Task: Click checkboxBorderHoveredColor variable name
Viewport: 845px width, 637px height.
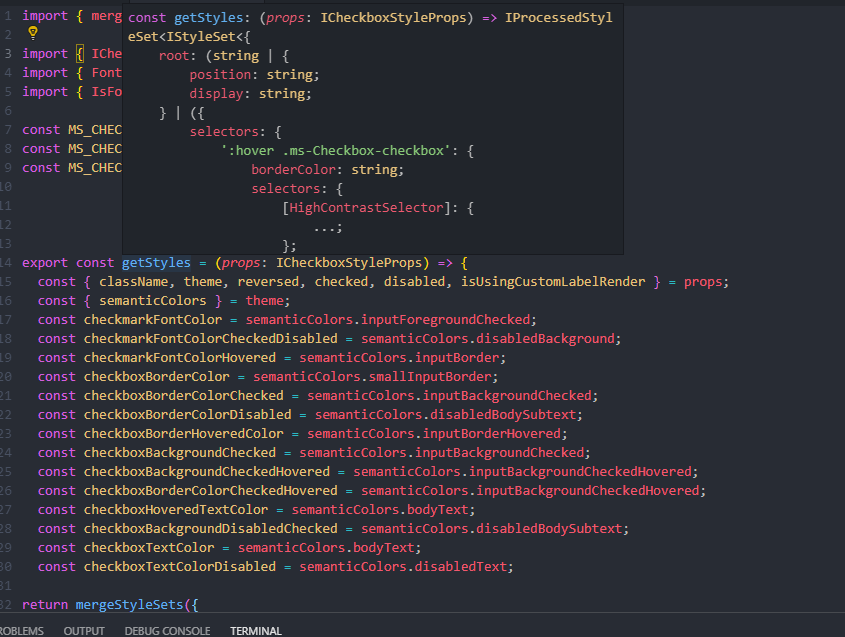Action: (183, 433)
